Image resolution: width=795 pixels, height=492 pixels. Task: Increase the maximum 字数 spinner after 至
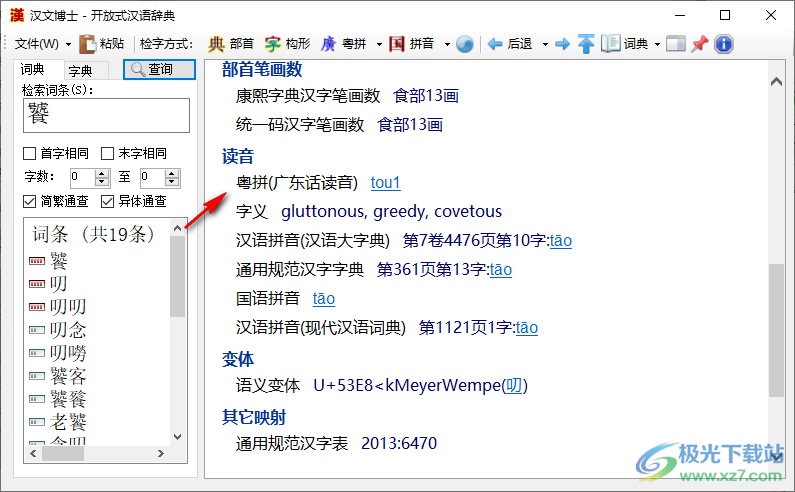[x=172, y=173]
